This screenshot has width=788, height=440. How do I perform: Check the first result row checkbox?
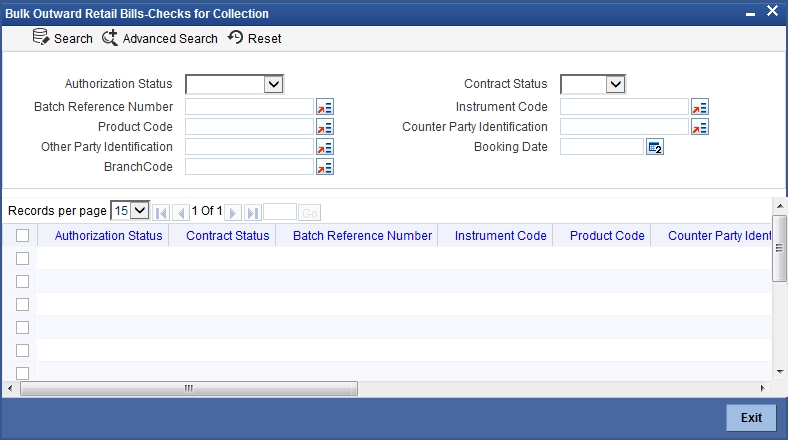[23, 258]
